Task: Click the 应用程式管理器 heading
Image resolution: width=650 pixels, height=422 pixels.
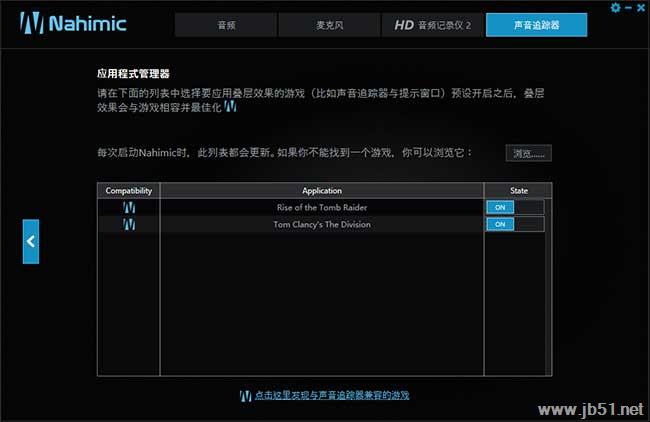Action: tap(133, 74)
